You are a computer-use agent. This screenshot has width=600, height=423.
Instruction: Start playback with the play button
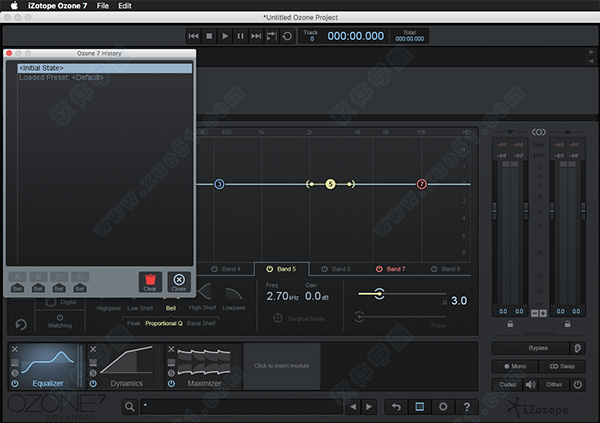tap(225, 36)
